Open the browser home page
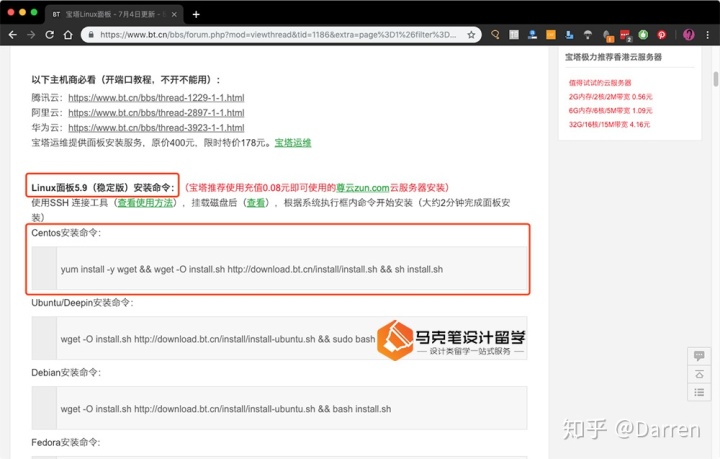 tap(68, 35)
